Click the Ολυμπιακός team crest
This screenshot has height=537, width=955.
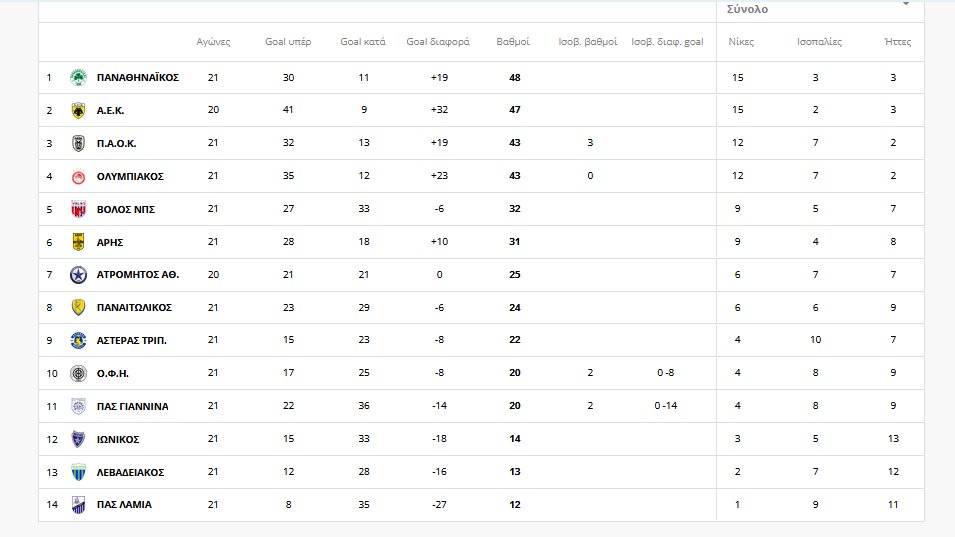pyautogui.click(x=78, y=176)
